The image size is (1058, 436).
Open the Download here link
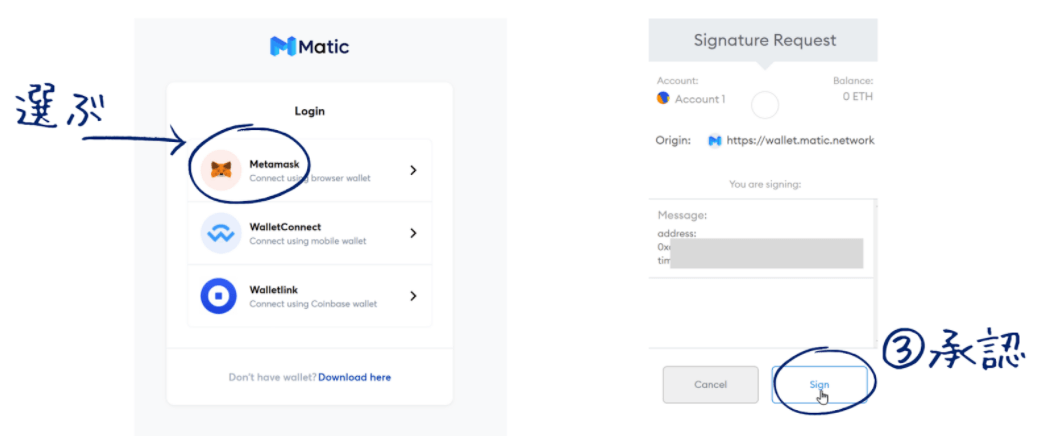pyautogui.click(x=354, y=377)
